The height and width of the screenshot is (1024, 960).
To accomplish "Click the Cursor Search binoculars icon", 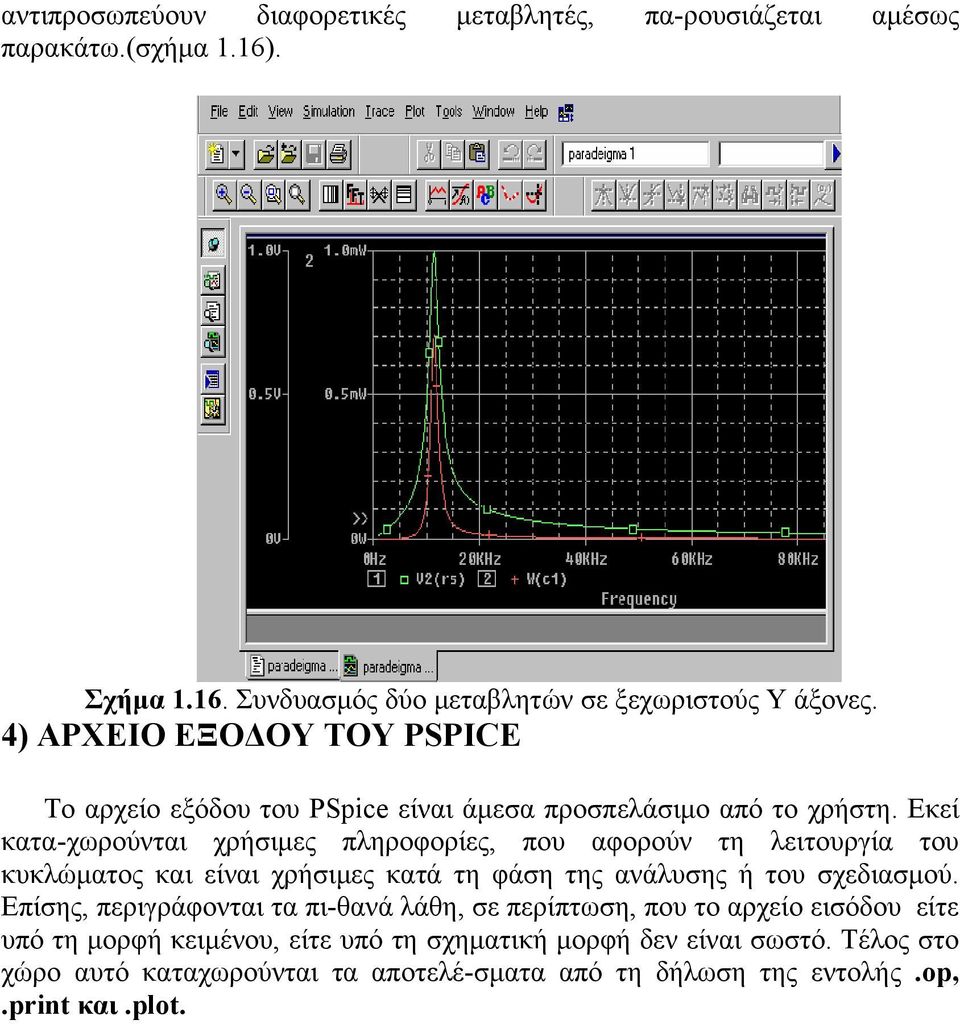I will [x=750, y=195].
